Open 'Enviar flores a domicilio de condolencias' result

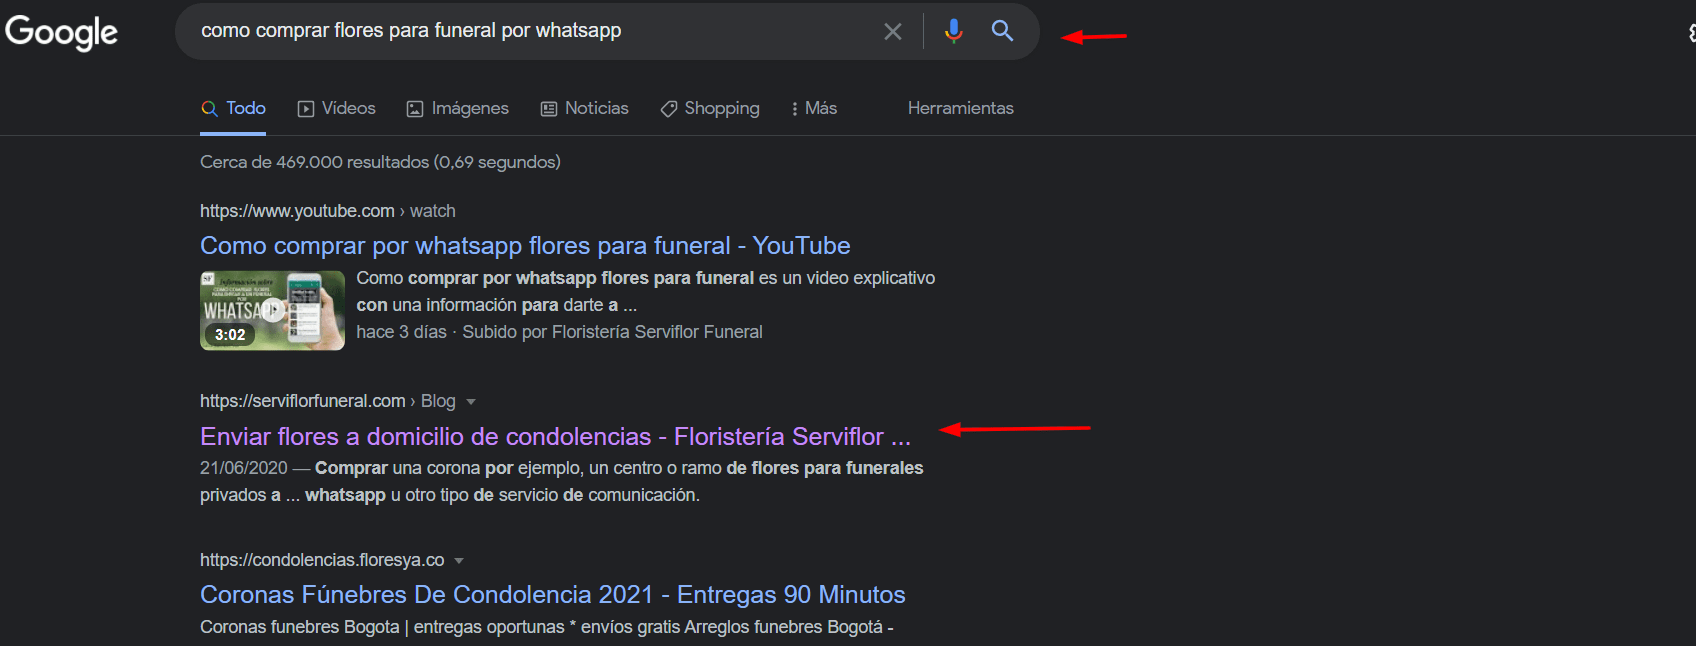pyautogui.click(x=555, y=436)
